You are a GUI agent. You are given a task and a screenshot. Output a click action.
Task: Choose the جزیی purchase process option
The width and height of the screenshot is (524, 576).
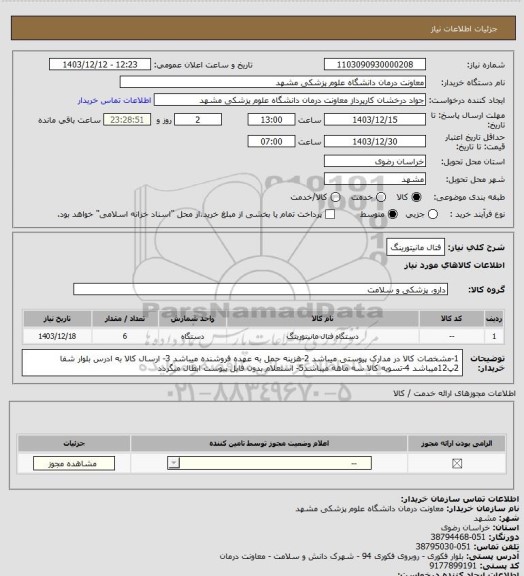433,214
